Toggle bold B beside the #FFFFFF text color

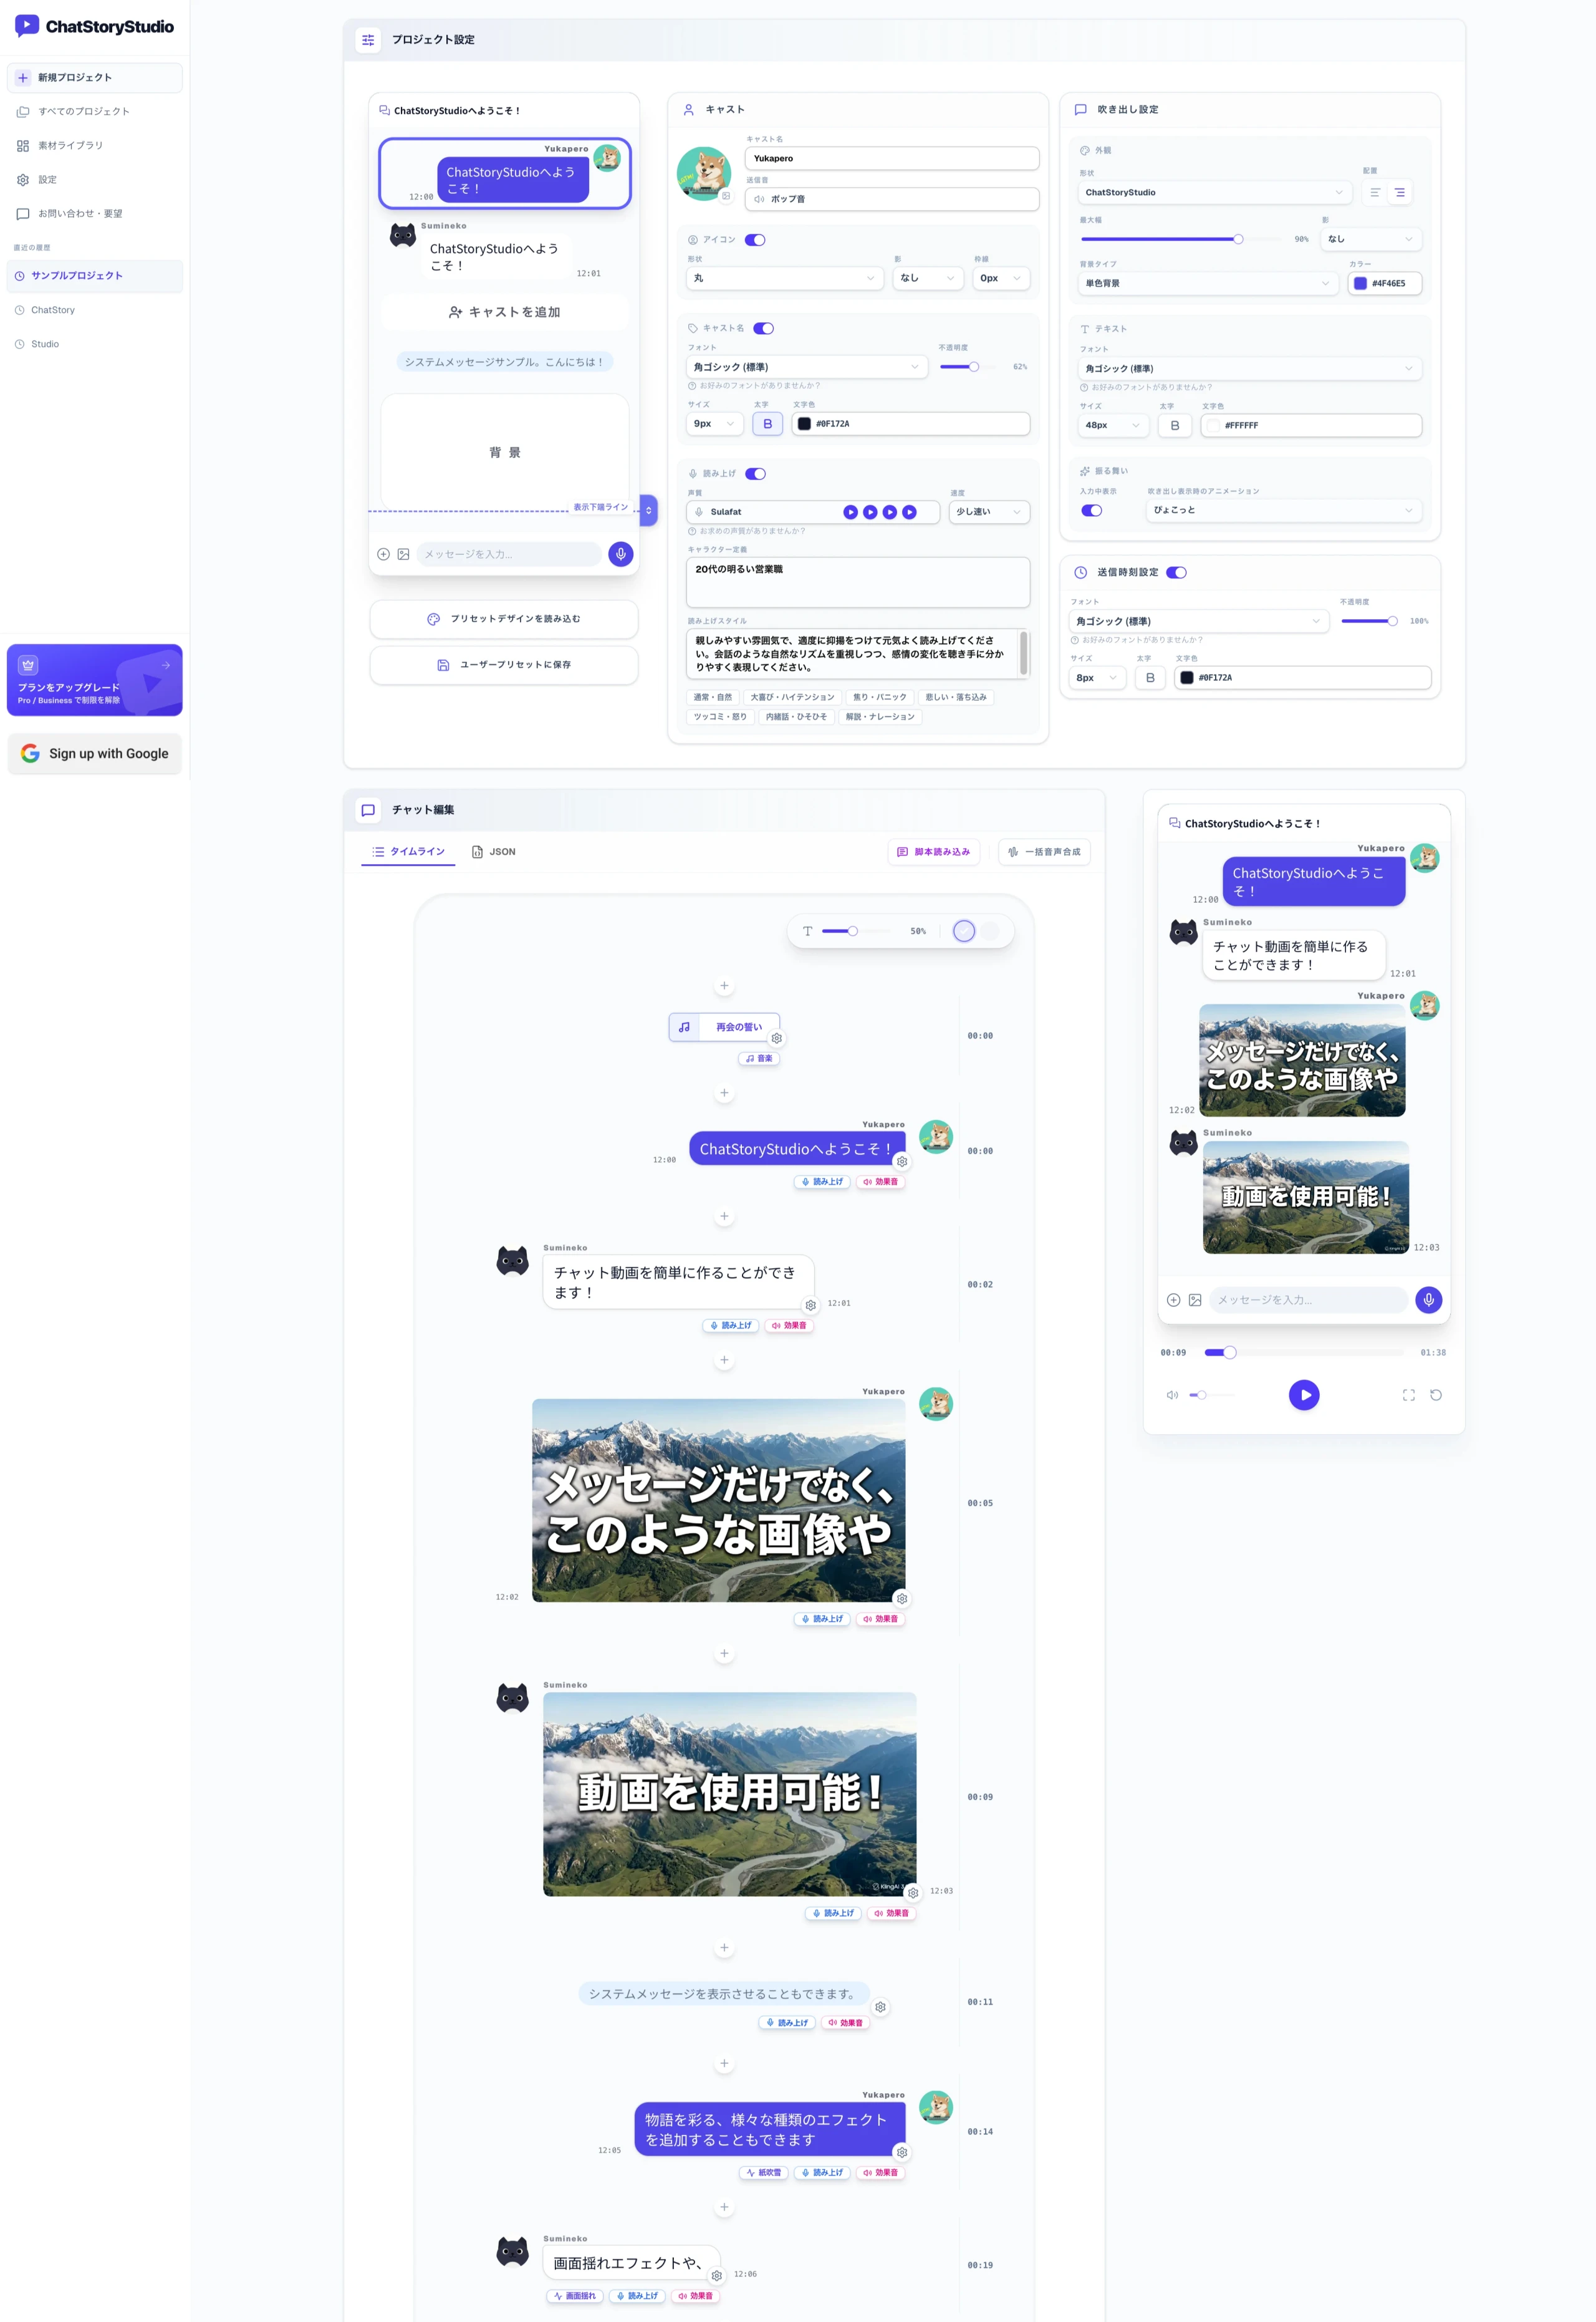coord(1175,426)
